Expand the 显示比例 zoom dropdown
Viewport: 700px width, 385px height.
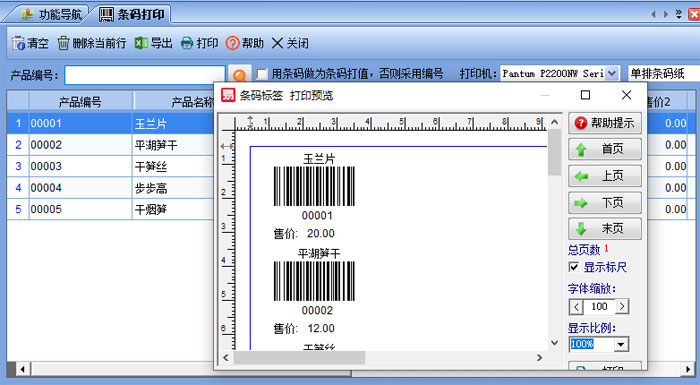click(621, 344)
